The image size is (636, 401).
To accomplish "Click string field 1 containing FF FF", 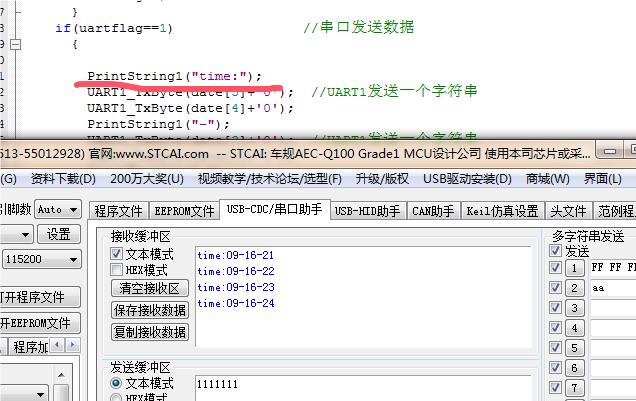I will (x=613, y=268).
